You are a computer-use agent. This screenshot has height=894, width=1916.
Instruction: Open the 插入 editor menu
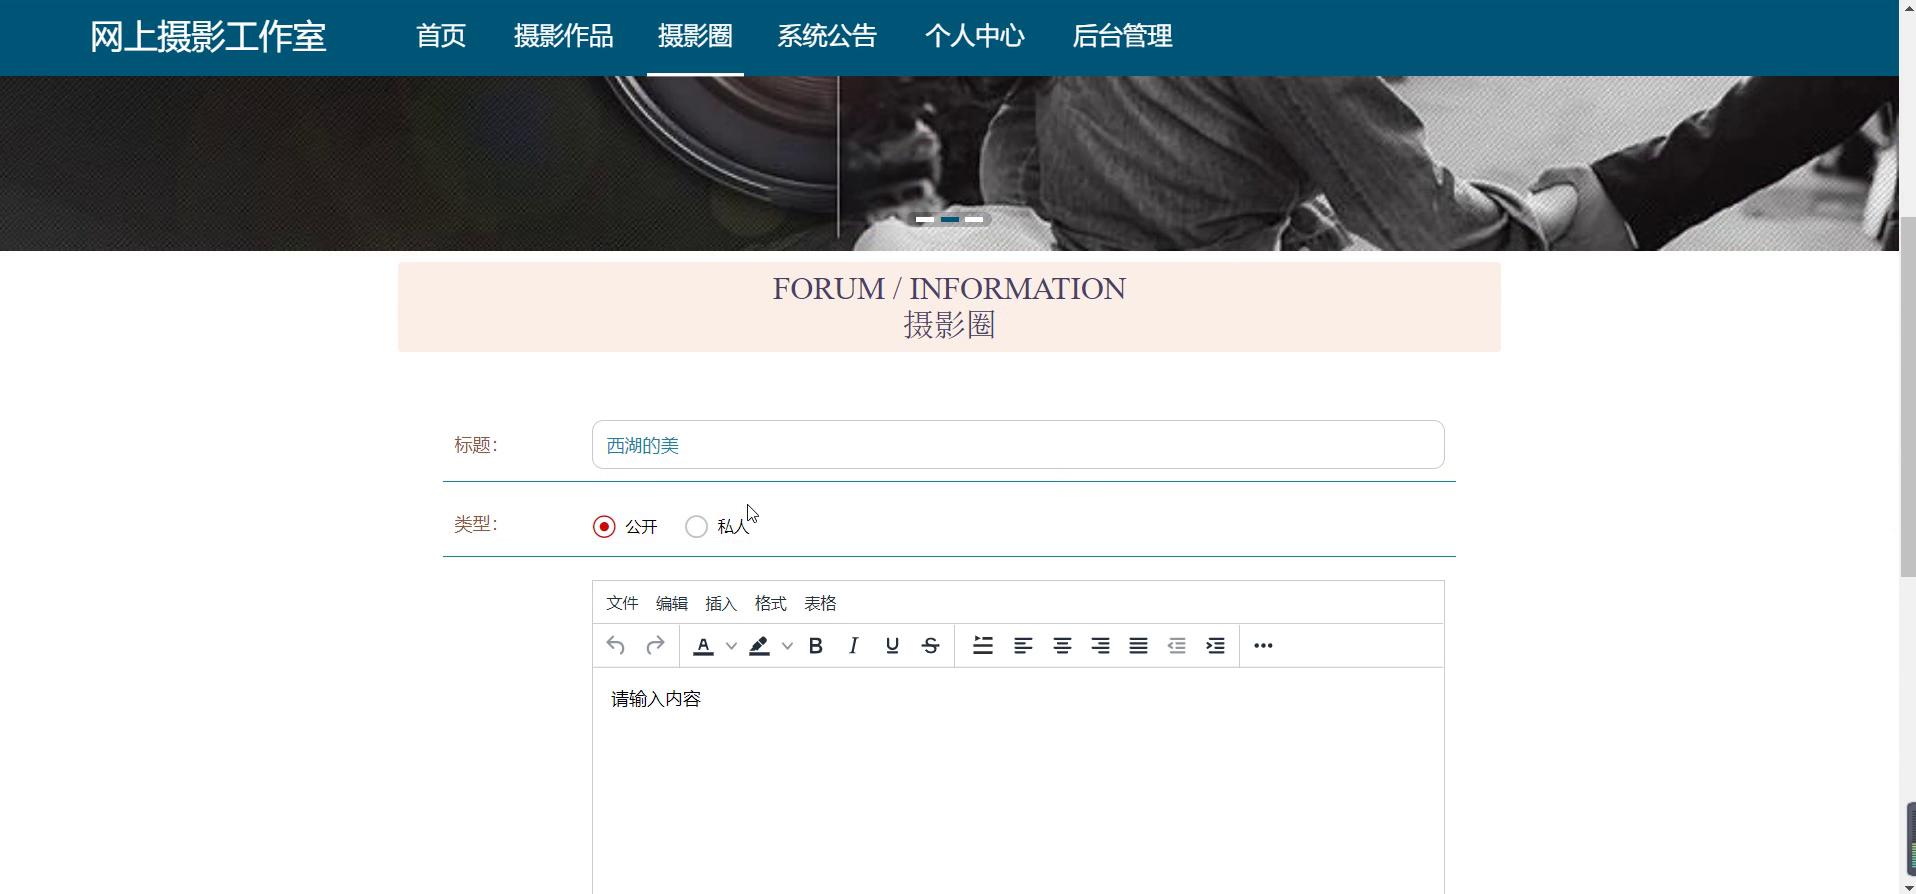[x=720, y=604]
